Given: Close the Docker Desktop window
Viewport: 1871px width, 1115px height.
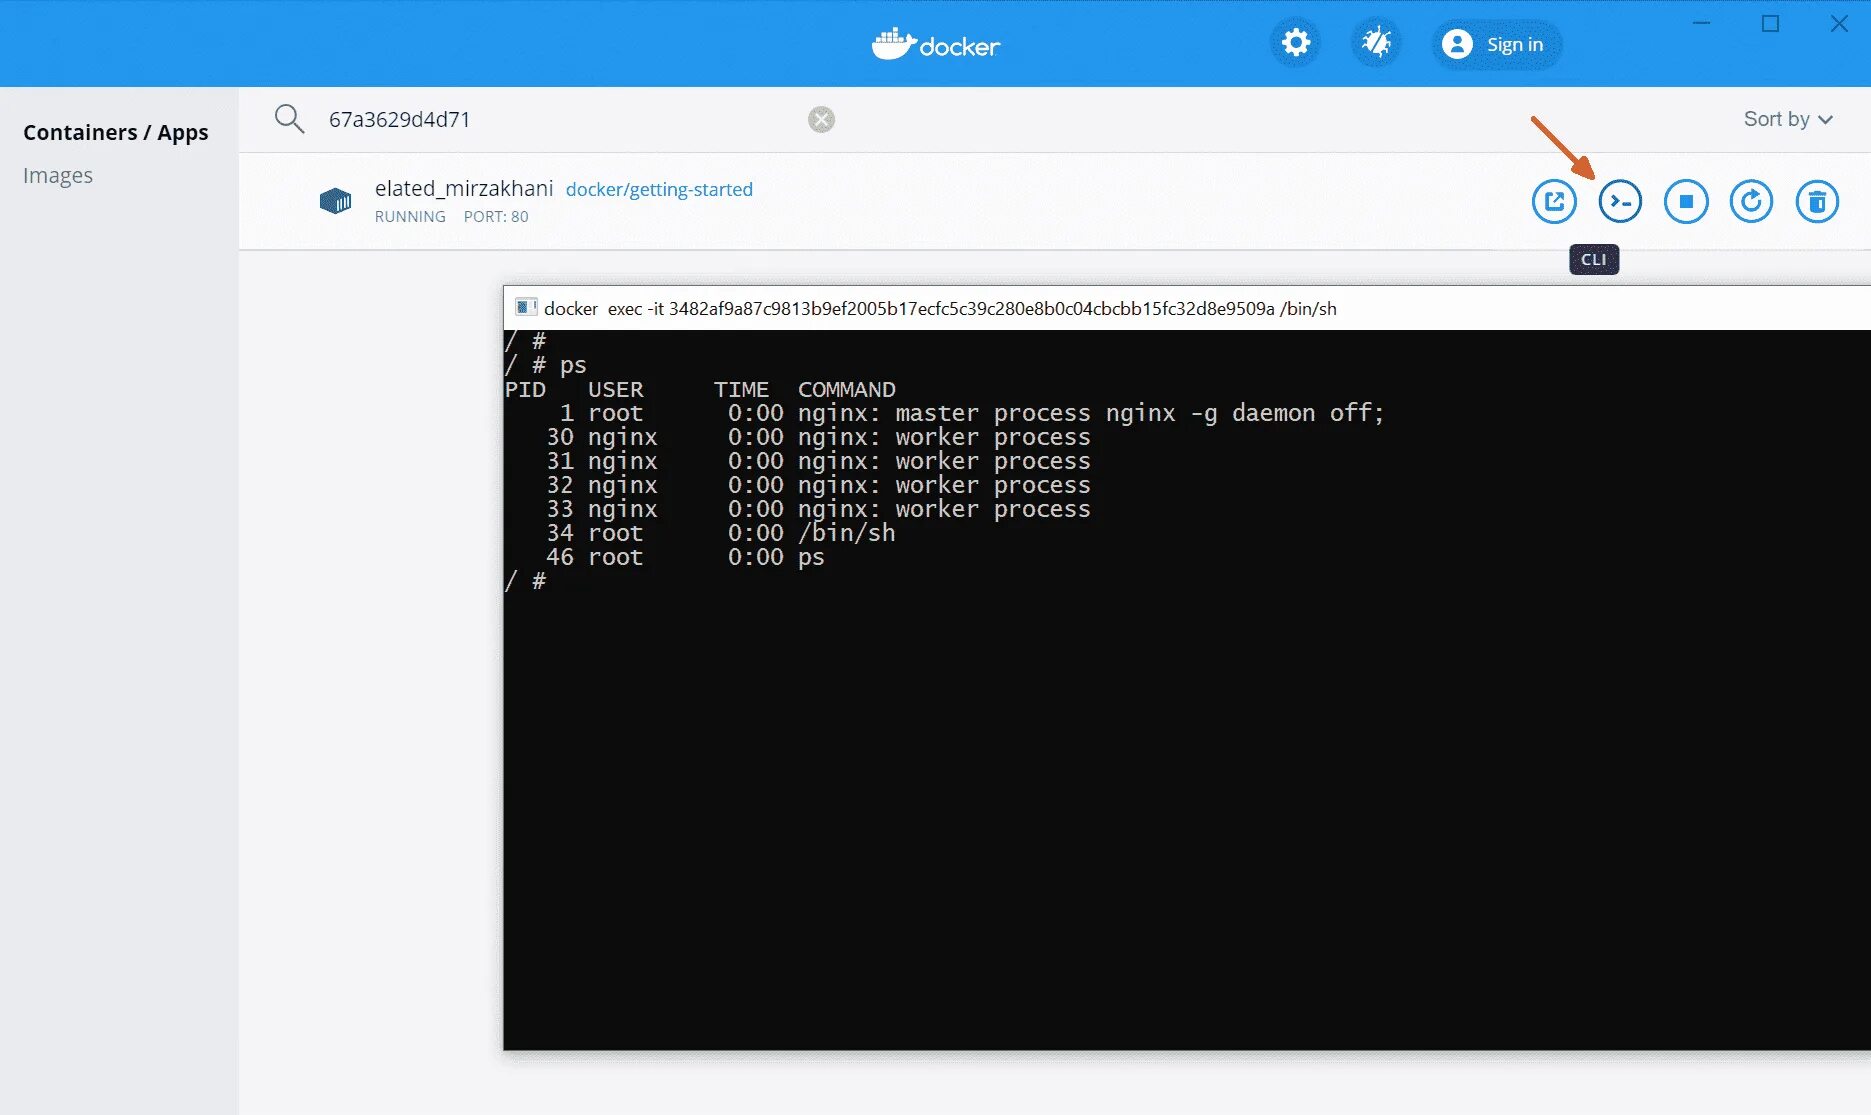Looking at the screenshot, I should 1839,23.
